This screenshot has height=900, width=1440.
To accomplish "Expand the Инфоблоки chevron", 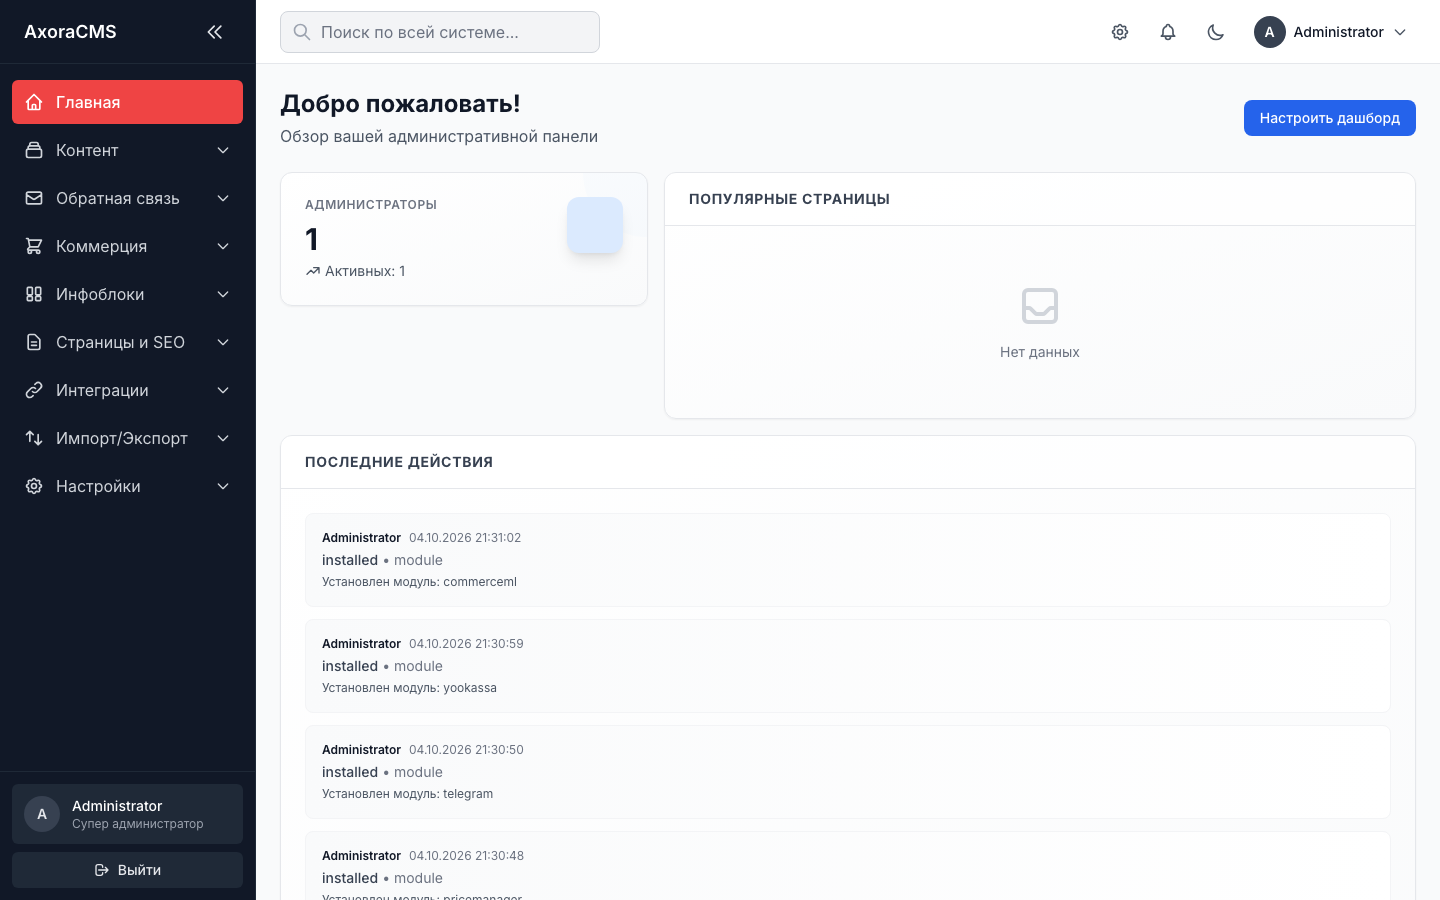I will [223, 294].
